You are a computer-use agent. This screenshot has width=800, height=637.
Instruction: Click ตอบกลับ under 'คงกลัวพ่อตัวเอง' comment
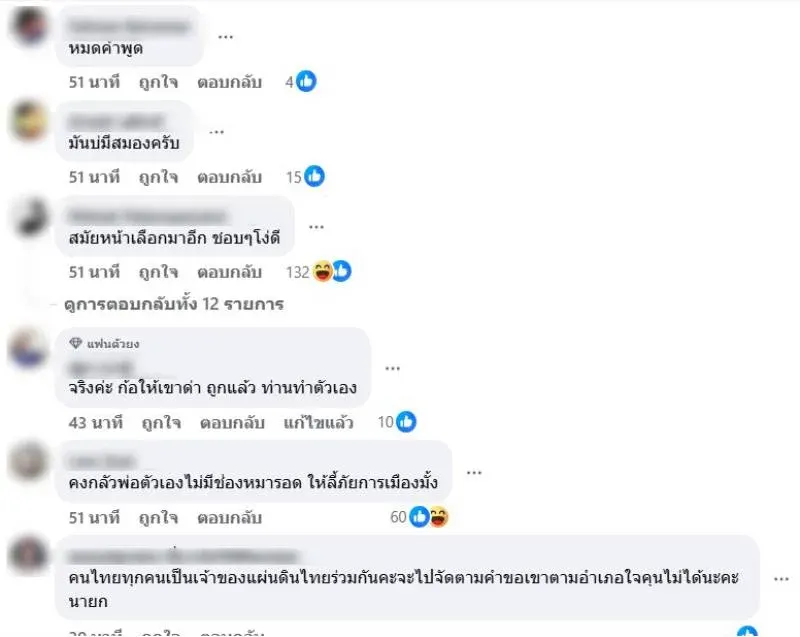click(230, 518)
